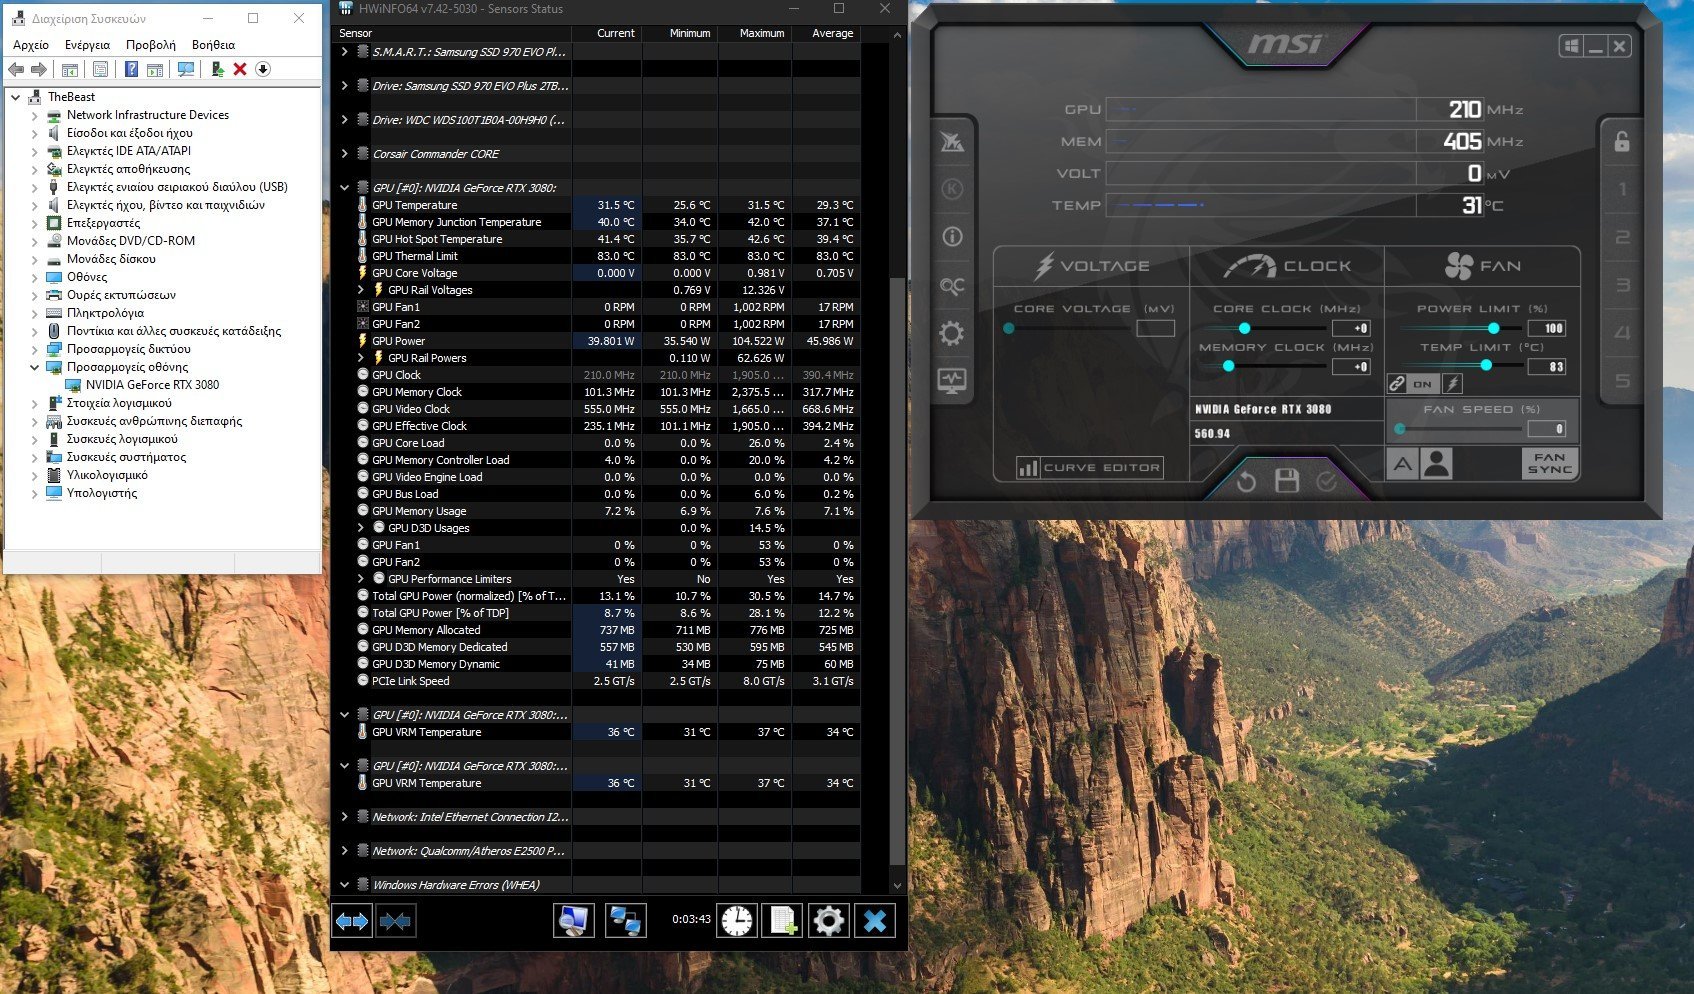This screenshot has height=994, width=1694.
Task: Click HWiNFO reset clock icon
Action: pyautogui.click(x=737, y=921)
